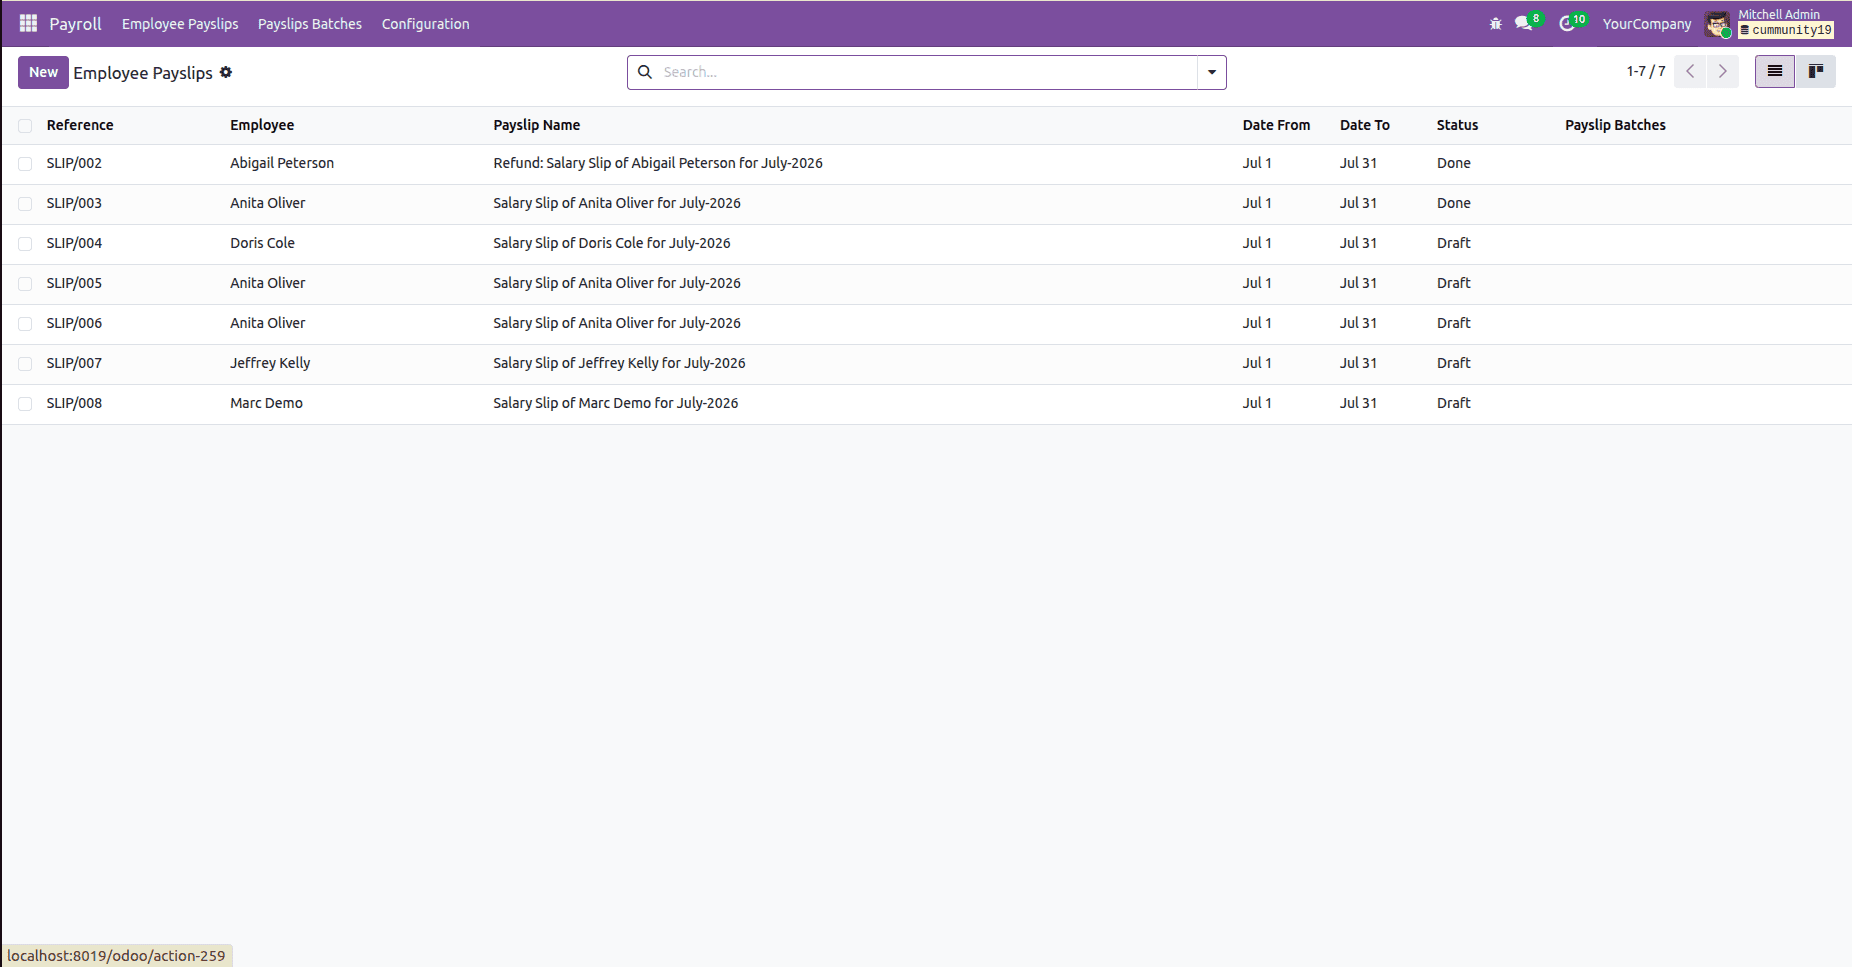Click the Payroll app title
Screen dimensions: 1852x967
tap(76, 24)
